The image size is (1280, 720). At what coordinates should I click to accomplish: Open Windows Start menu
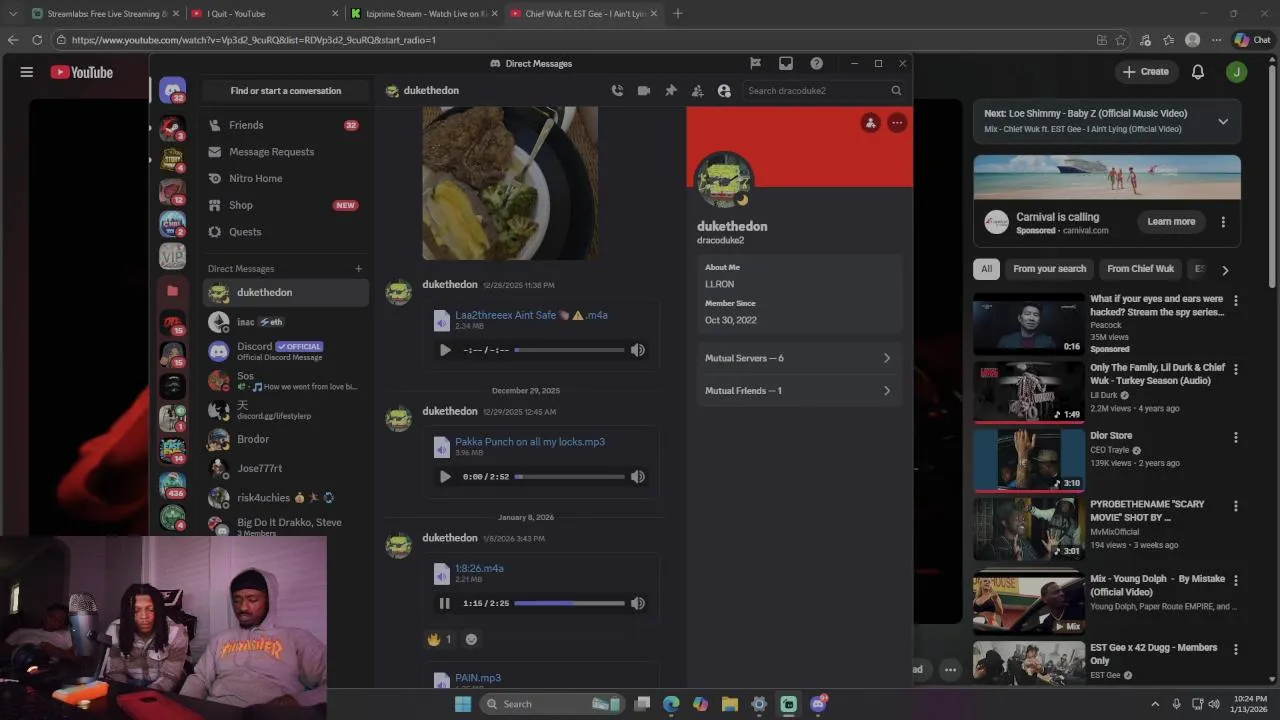(463, 704)
